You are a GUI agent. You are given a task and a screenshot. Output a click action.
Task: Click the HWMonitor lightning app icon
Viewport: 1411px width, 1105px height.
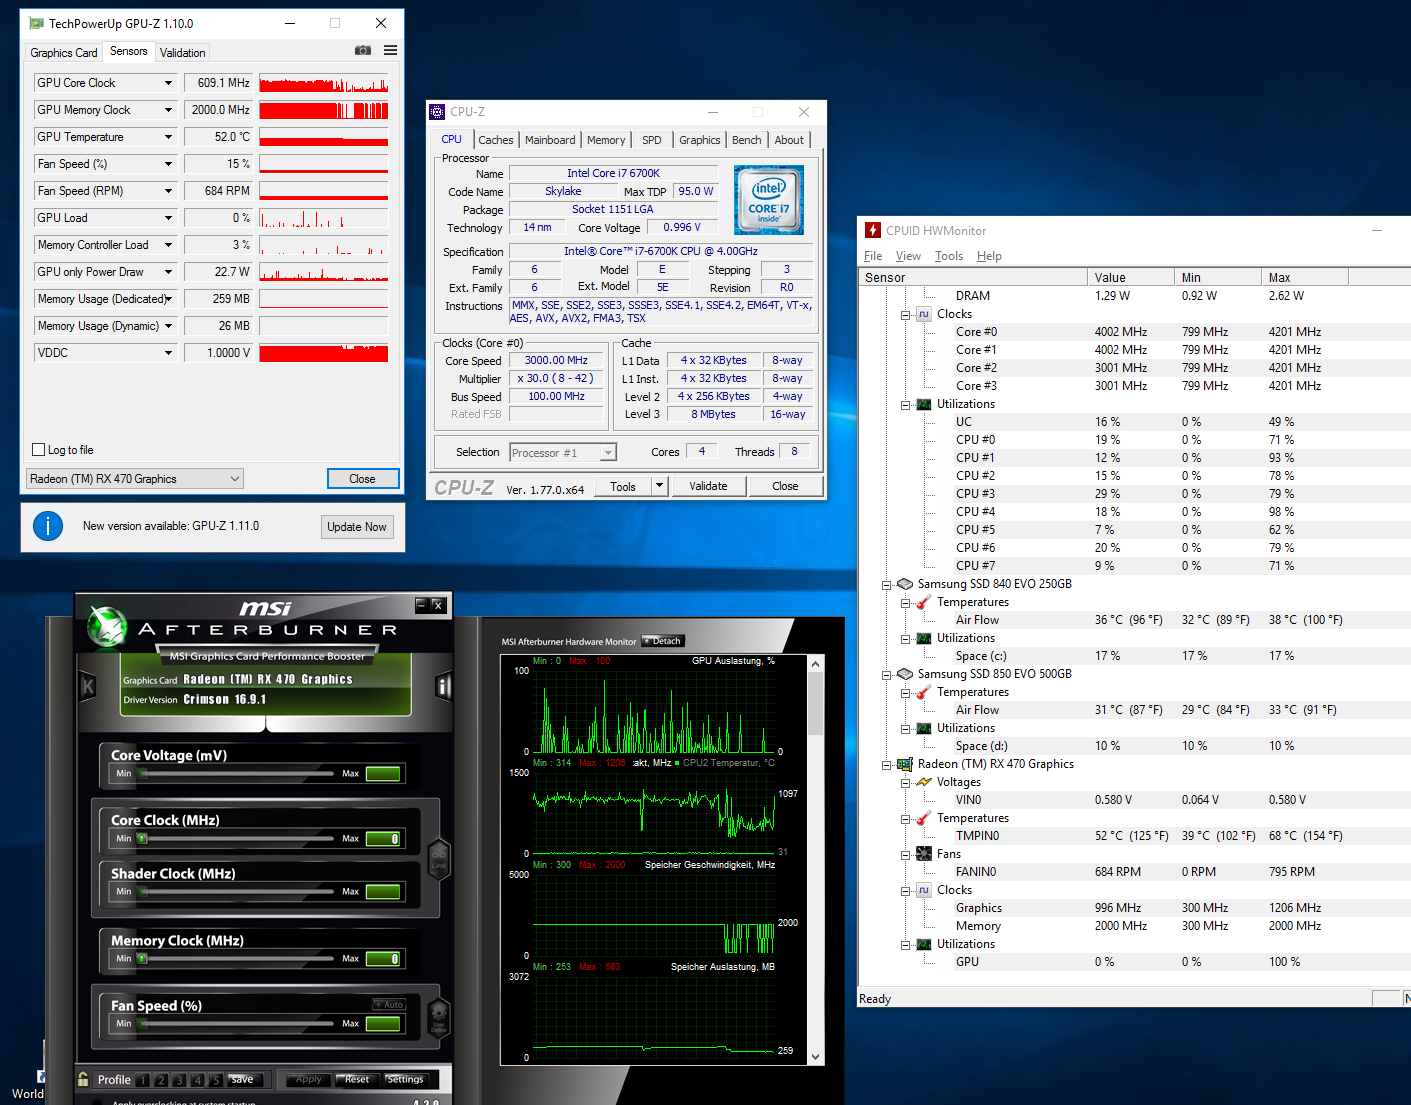873,230
